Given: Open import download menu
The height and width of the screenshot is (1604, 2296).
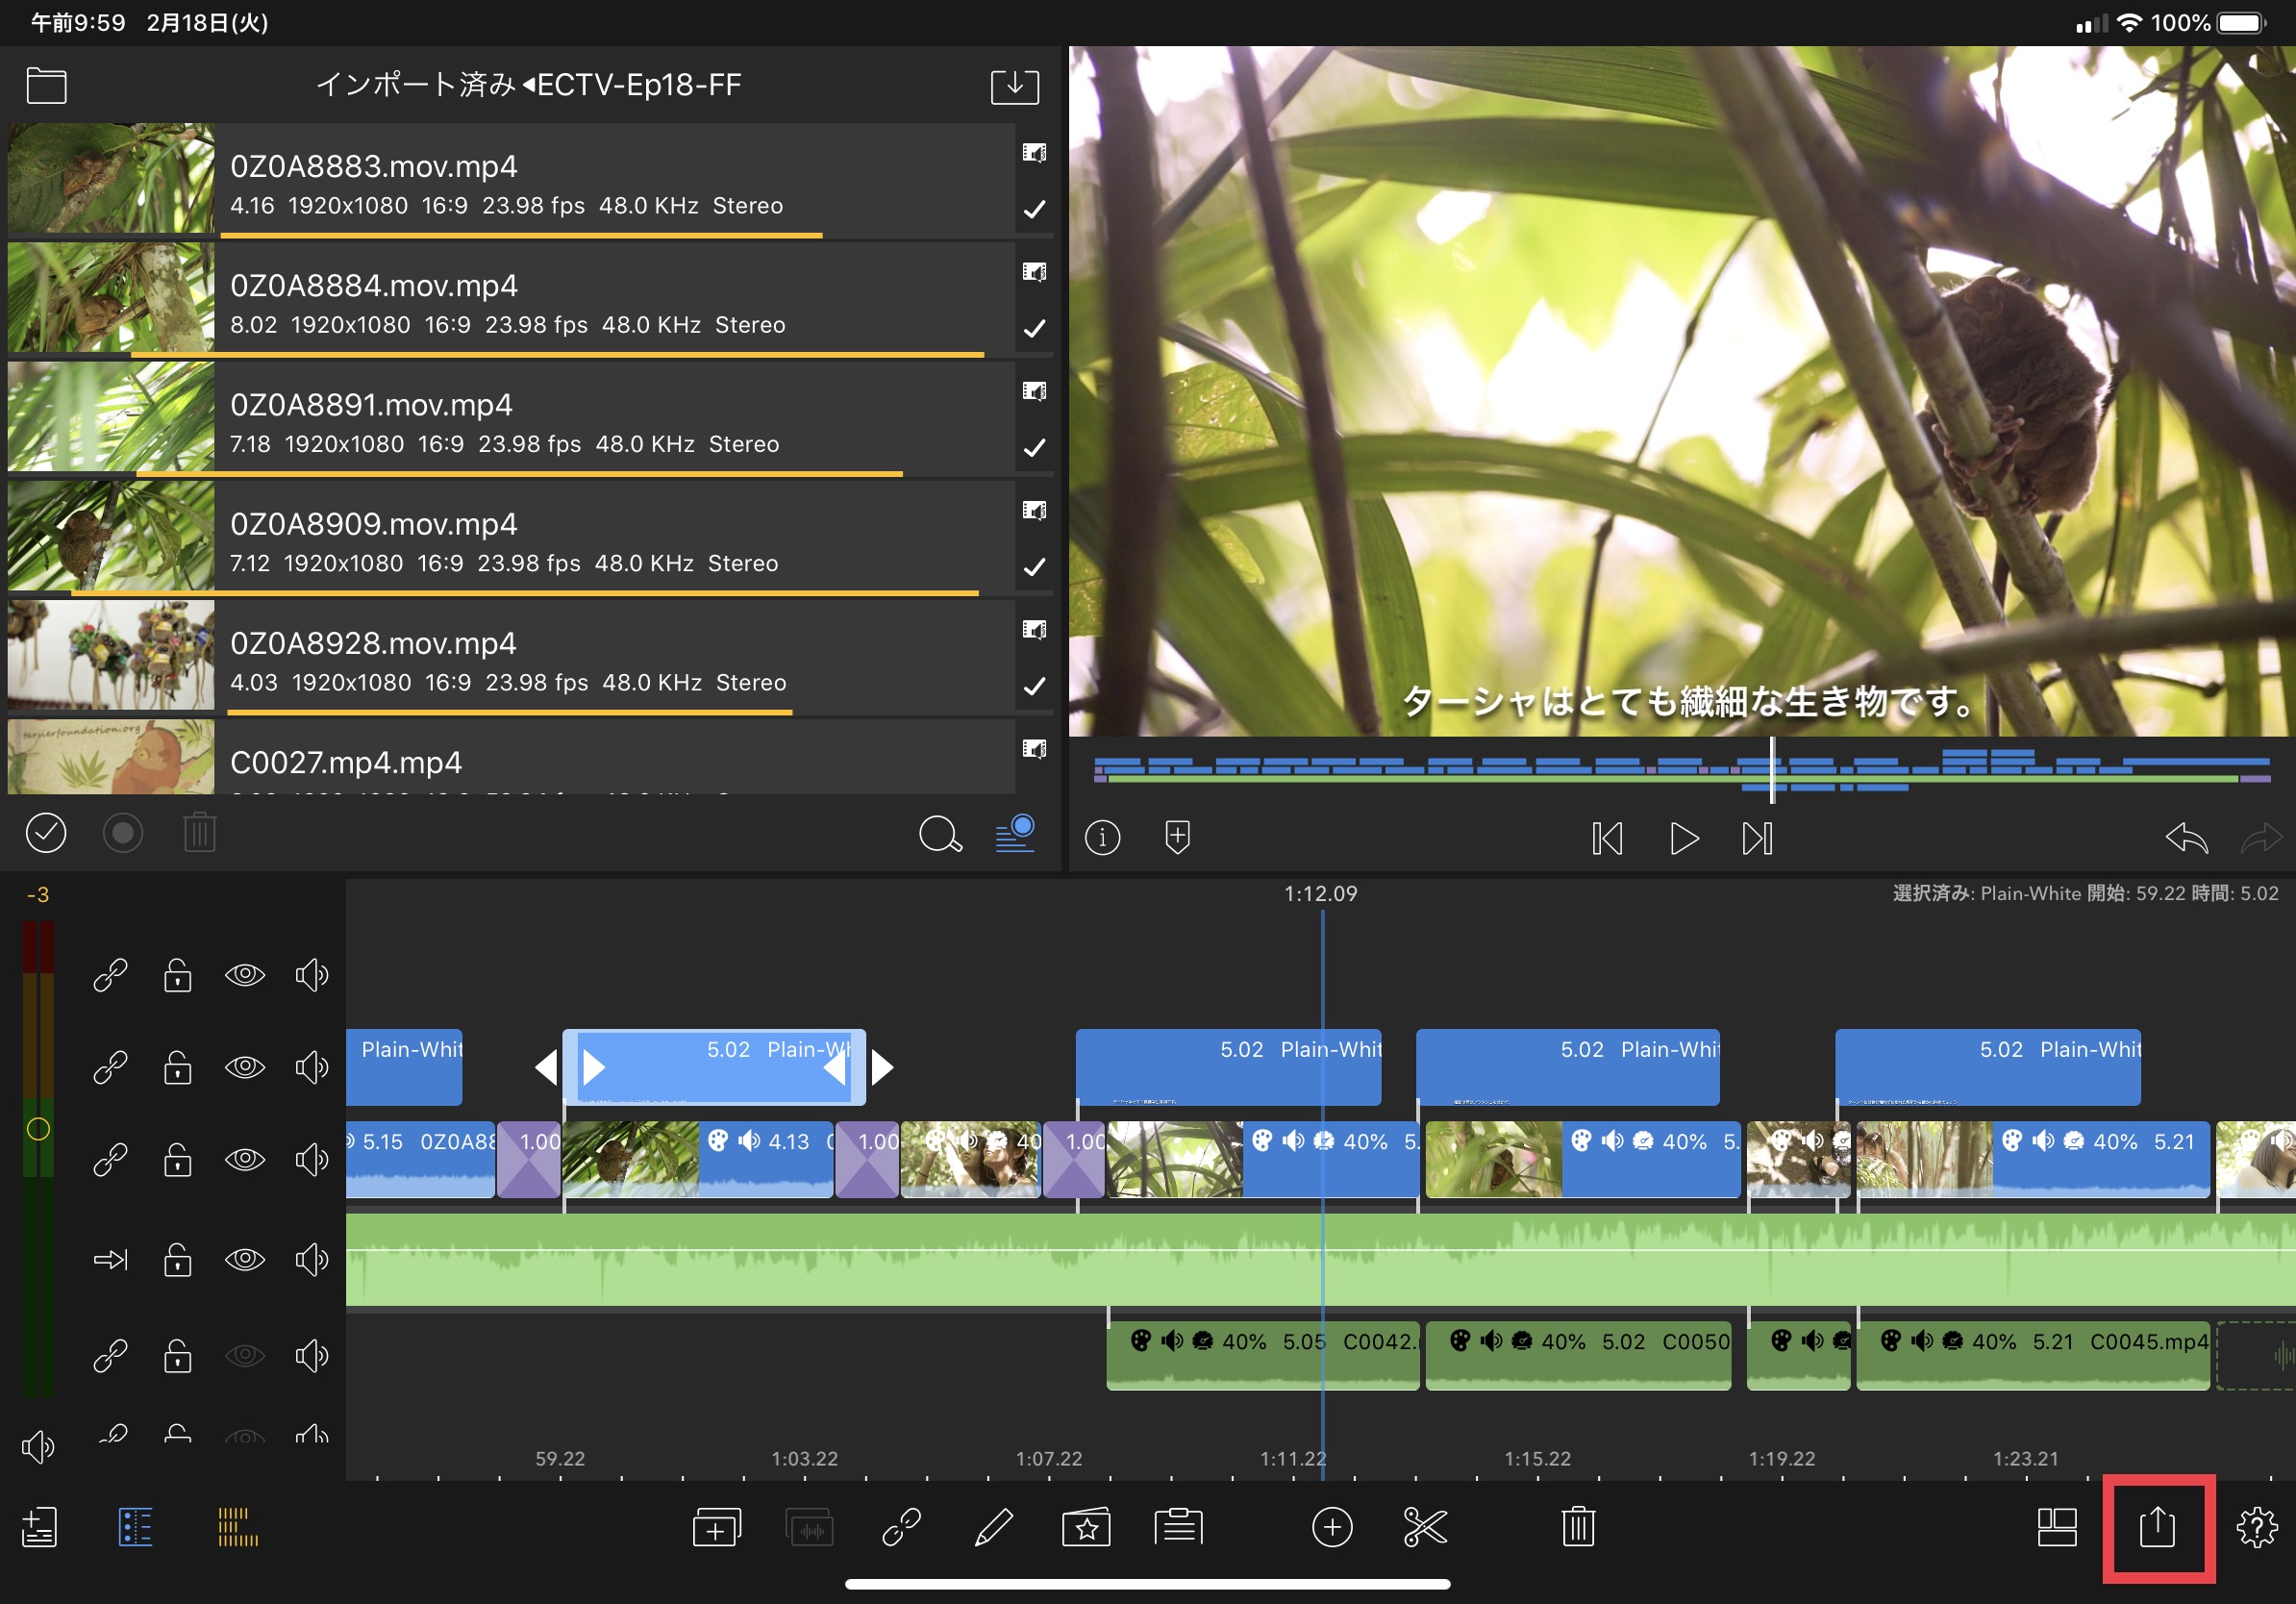Looking at the screenshot, I should (1014, 86).
